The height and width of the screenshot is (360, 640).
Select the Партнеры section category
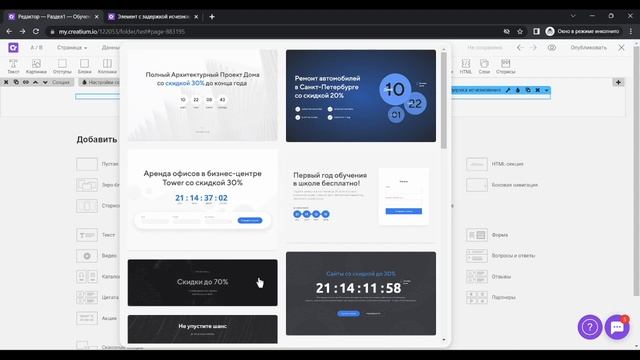tap(491, 298)
